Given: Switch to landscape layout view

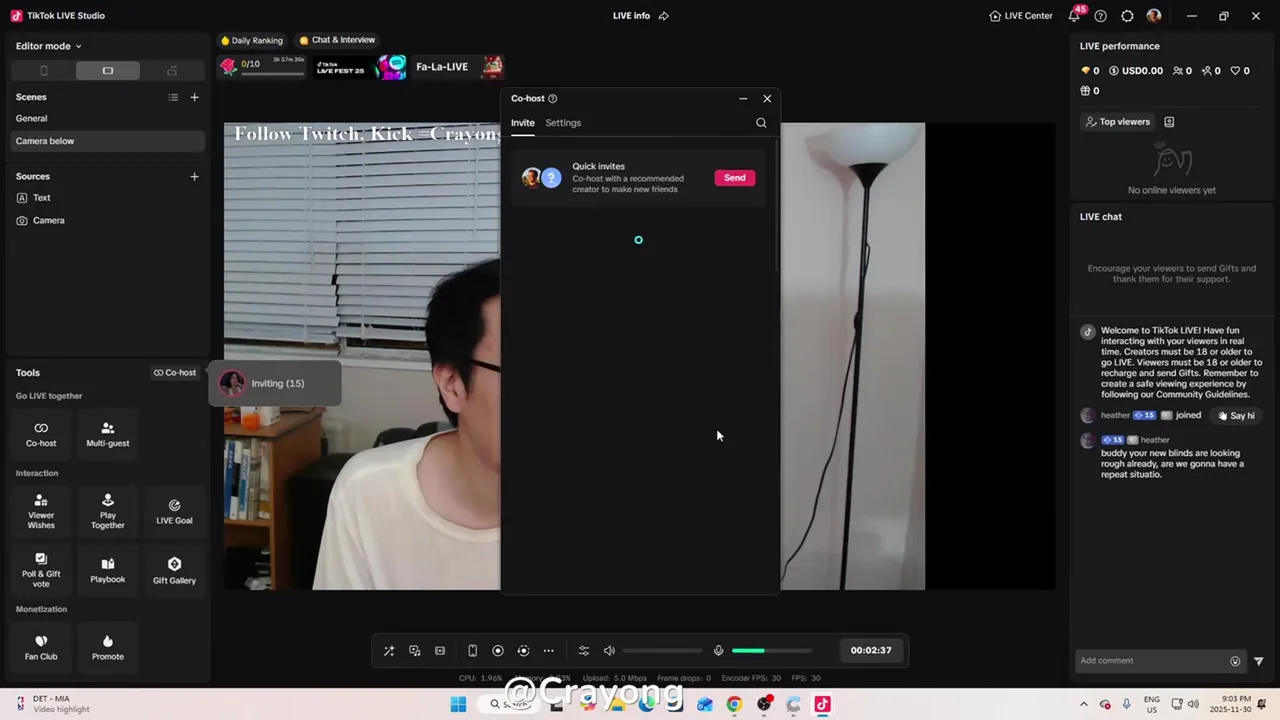Looking at the screenshot, I should tap(108, 71).
